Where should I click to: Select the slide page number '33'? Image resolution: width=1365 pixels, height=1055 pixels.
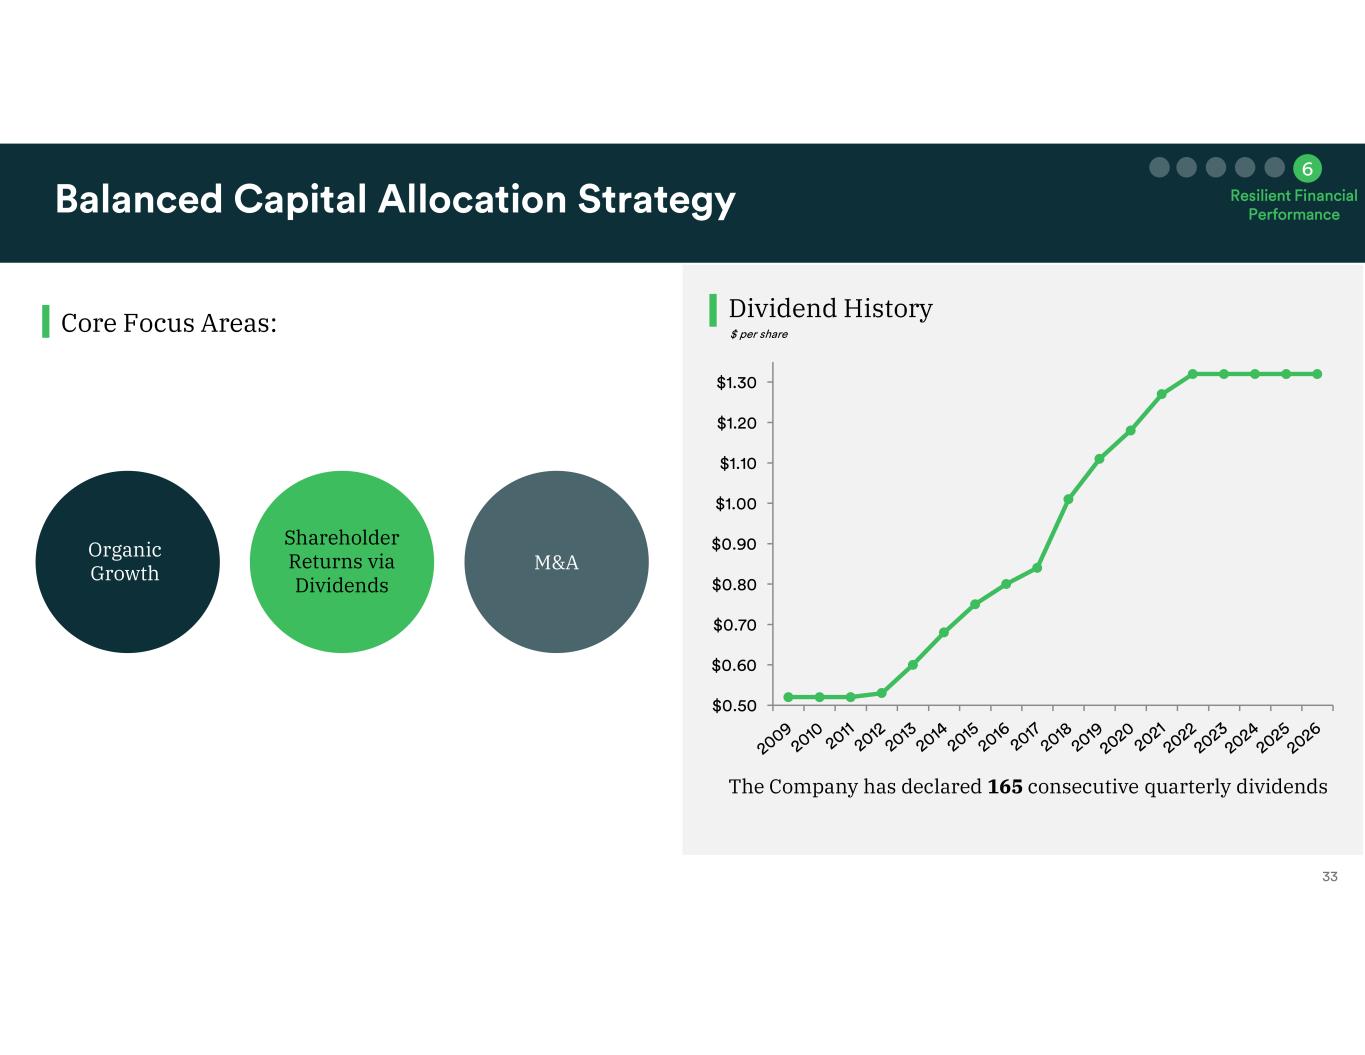point(1329,876)
